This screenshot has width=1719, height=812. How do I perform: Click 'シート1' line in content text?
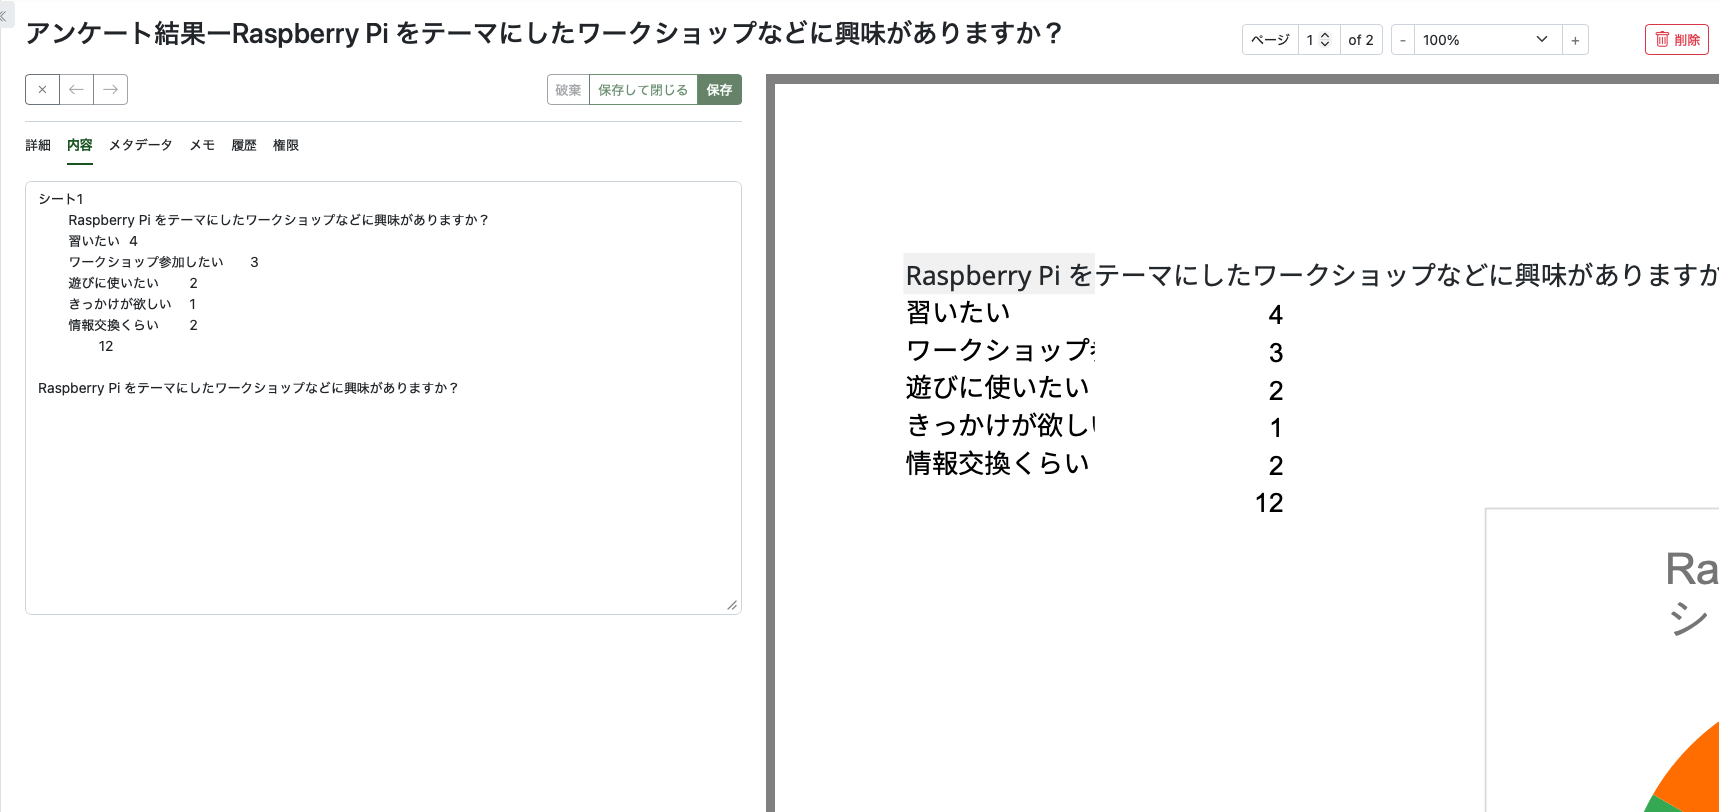point(61,199)
